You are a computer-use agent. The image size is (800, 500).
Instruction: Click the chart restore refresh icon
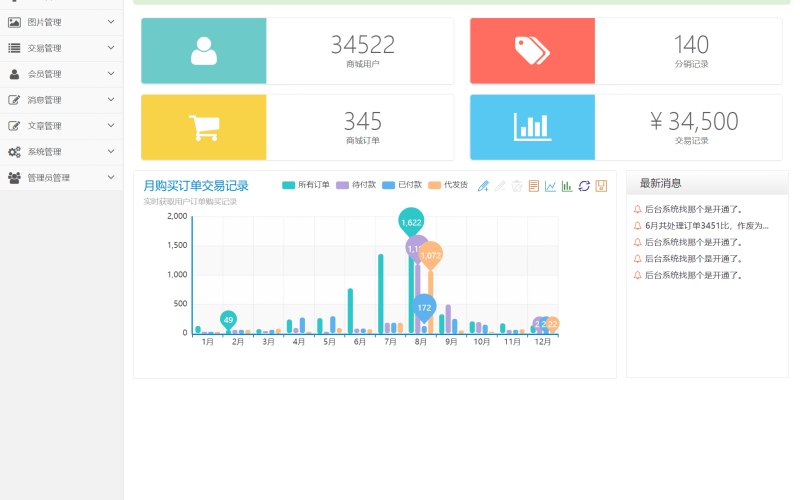584,186
